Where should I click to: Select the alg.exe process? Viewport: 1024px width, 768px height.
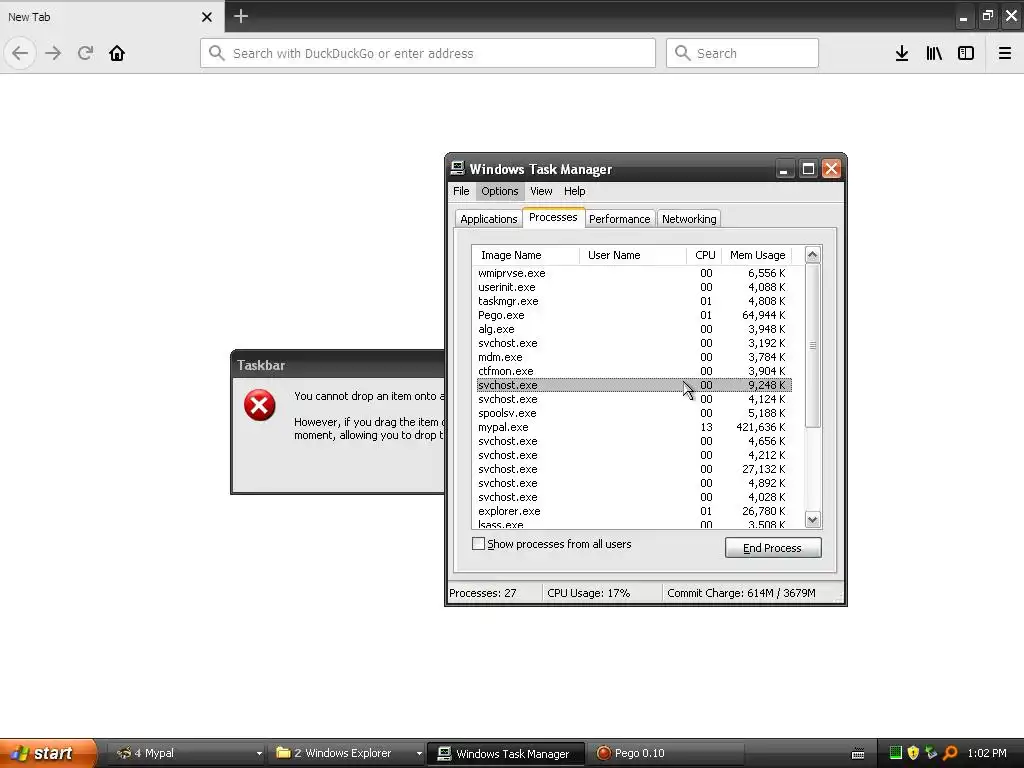(x=633, y=329)
